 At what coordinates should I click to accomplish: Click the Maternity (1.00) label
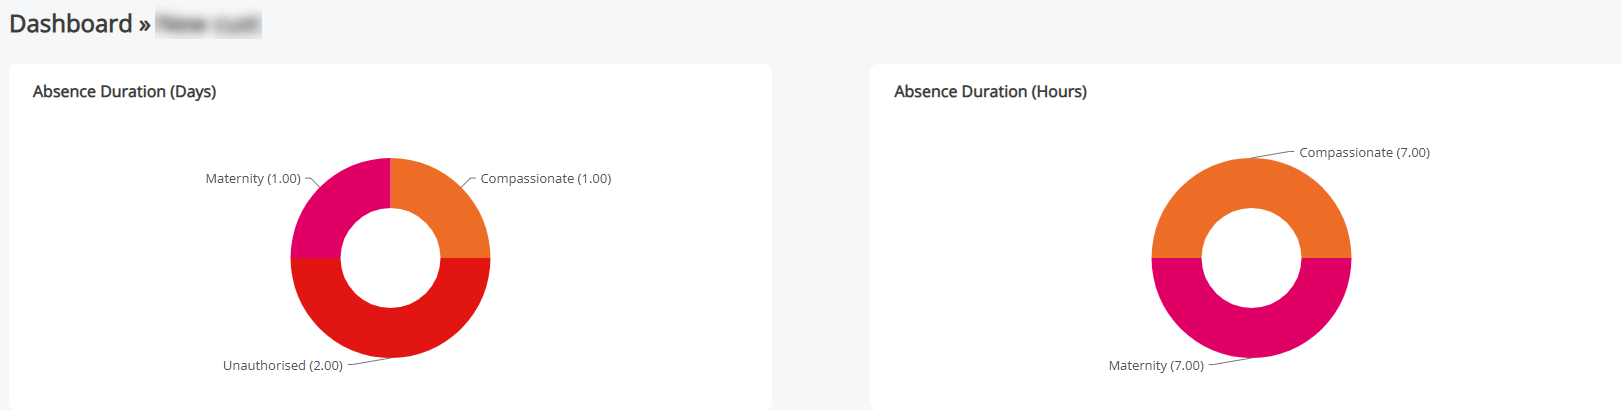253,179
